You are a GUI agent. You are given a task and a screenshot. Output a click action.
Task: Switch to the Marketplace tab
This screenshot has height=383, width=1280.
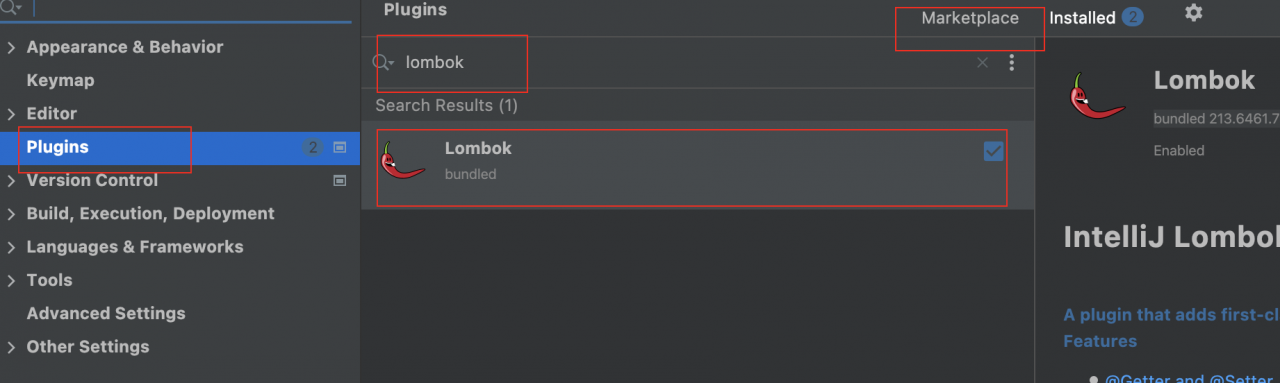[970, 18]
